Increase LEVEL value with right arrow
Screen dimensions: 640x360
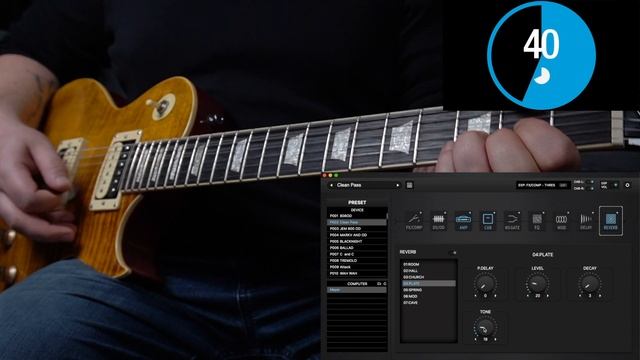547,296
